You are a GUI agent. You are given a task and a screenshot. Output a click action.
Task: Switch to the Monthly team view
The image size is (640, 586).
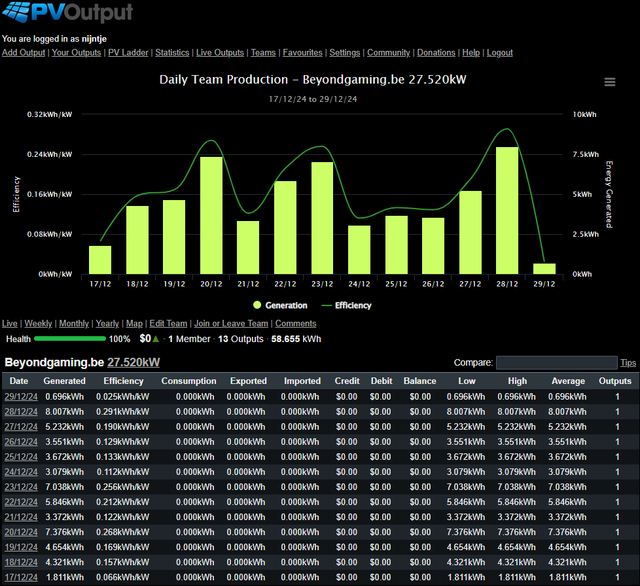pyautogui.click(x=74, y=324)
